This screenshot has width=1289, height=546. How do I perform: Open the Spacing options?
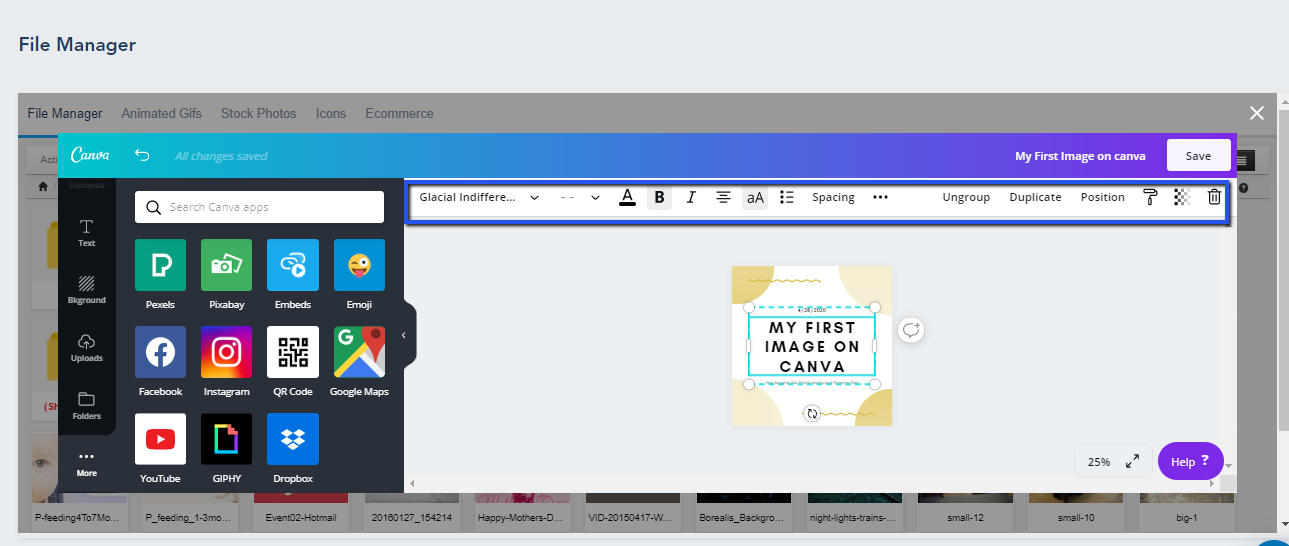[833, 197]
